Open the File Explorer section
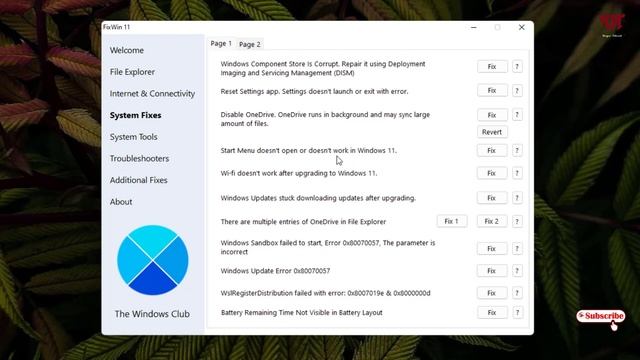This screenshot has height=360, width=640. pos(132,72)
